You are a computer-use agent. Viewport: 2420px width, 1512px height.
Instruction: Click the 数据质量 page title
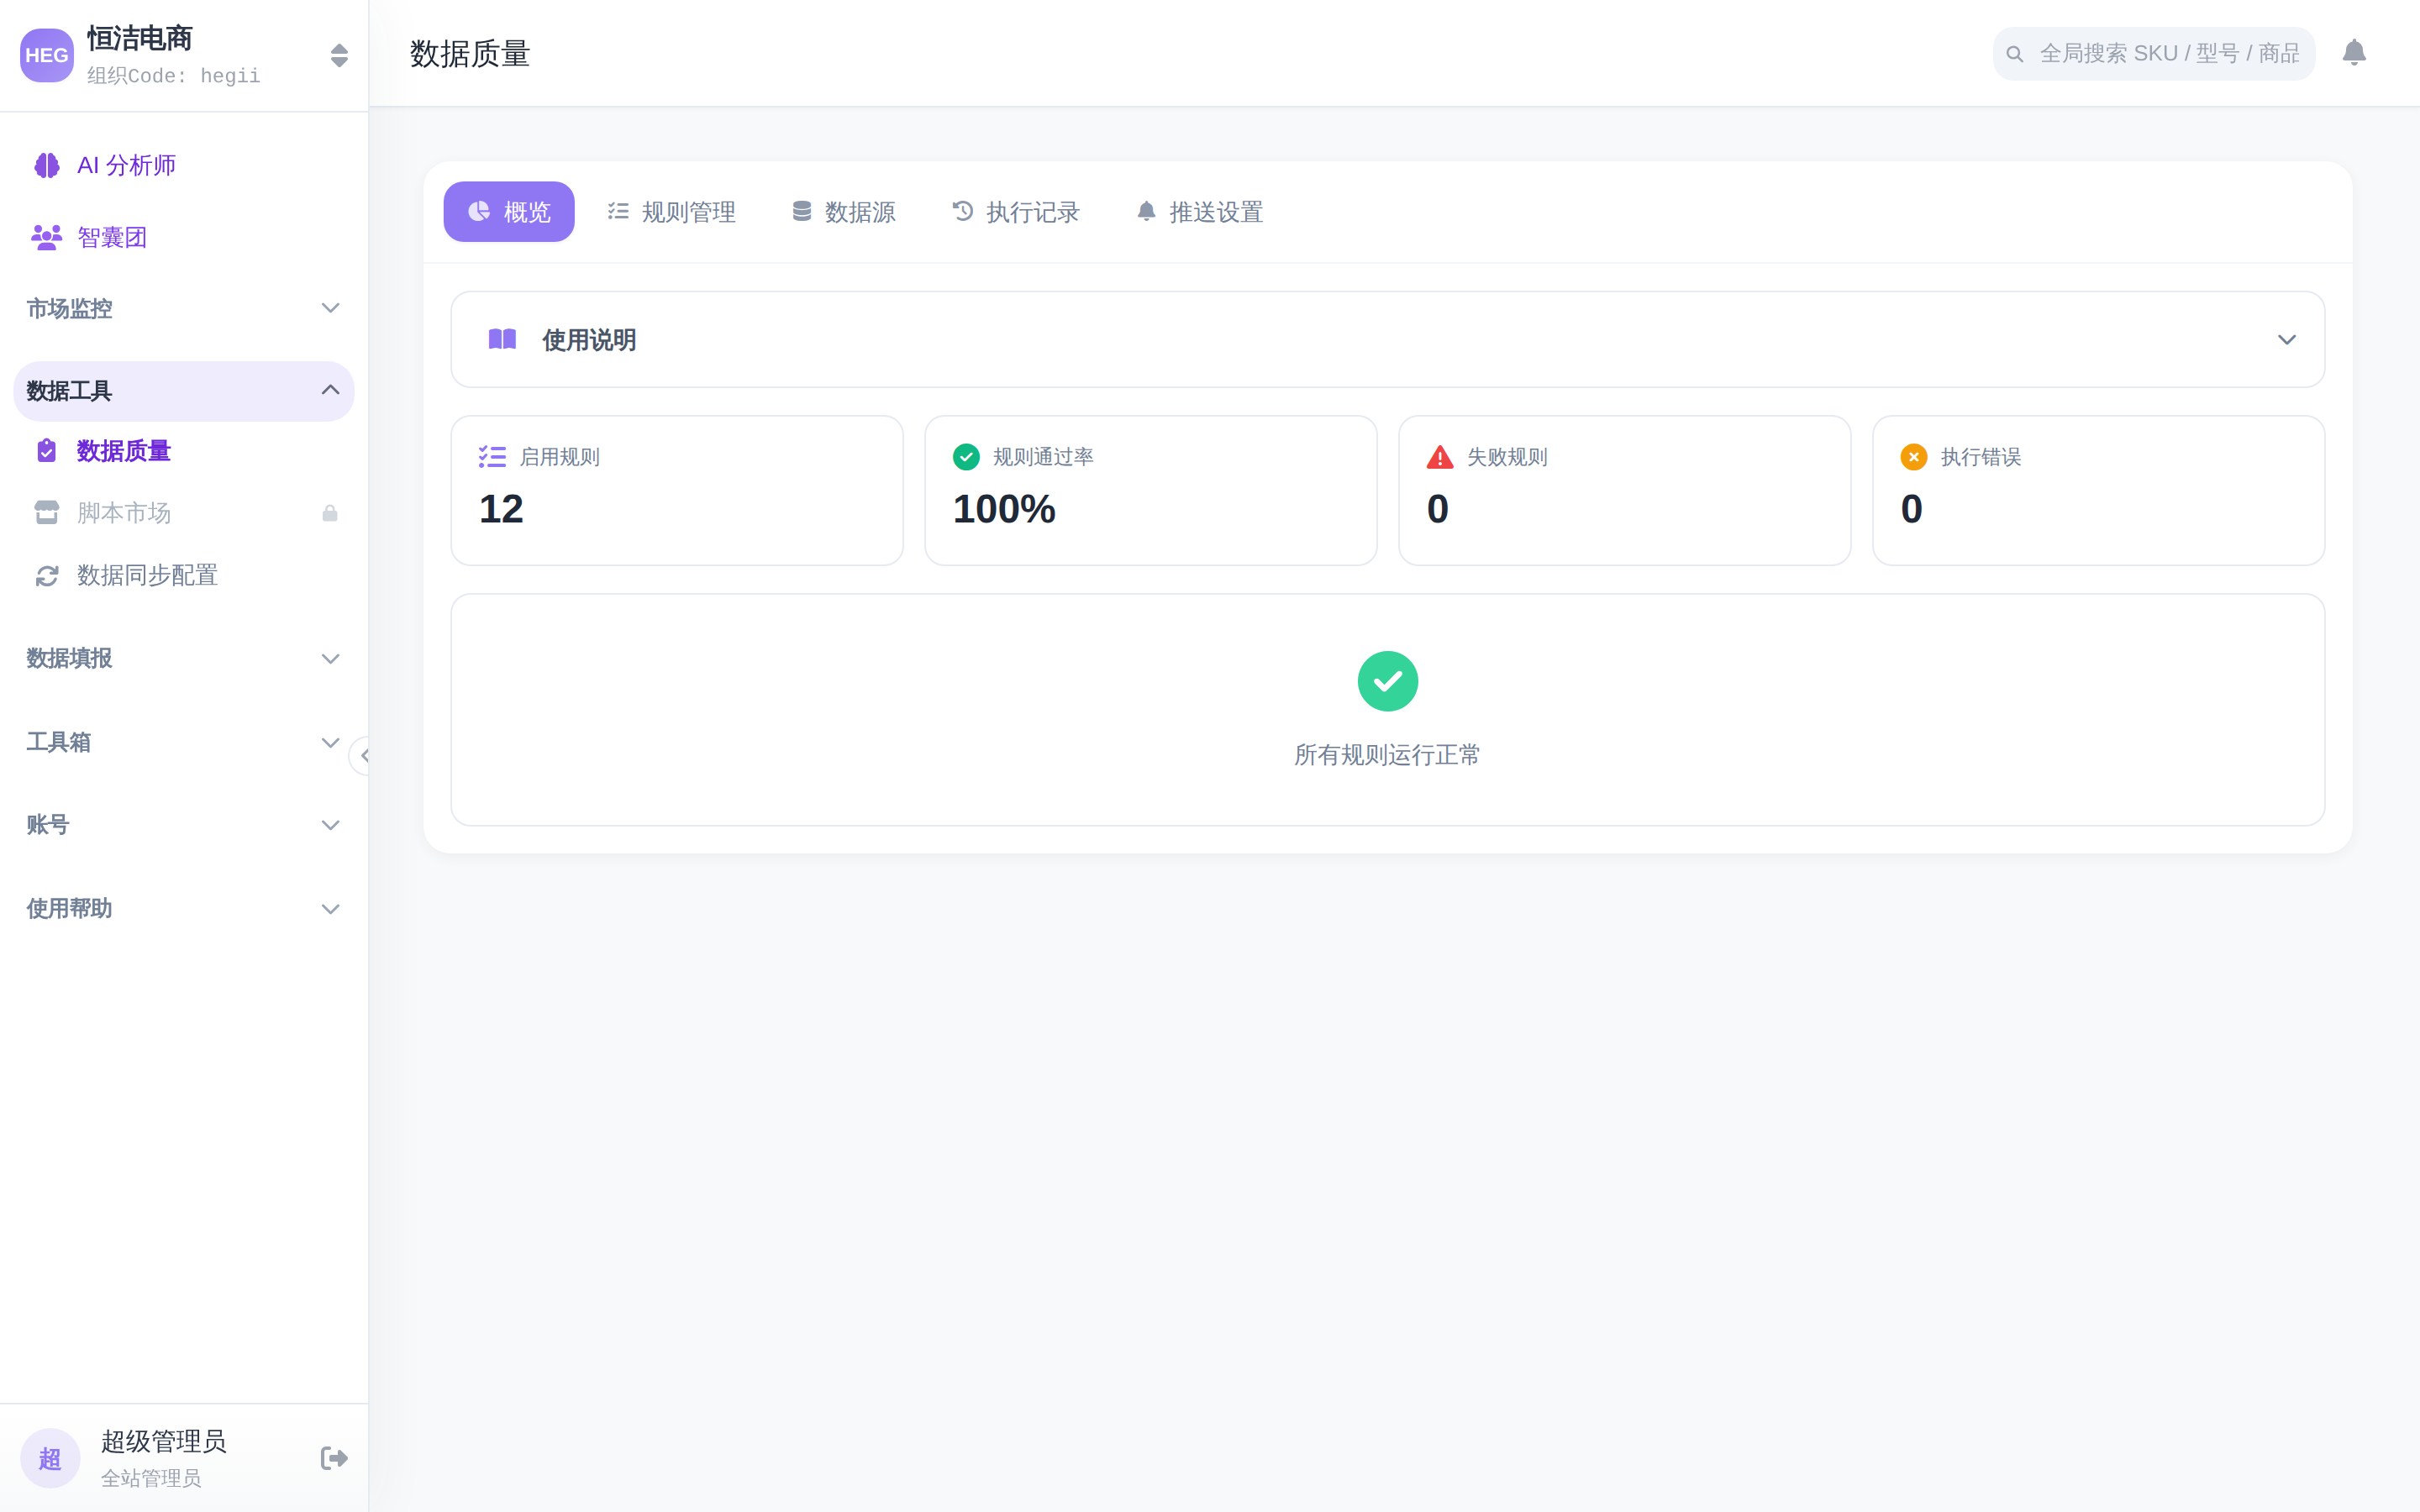tap(470, 54)
